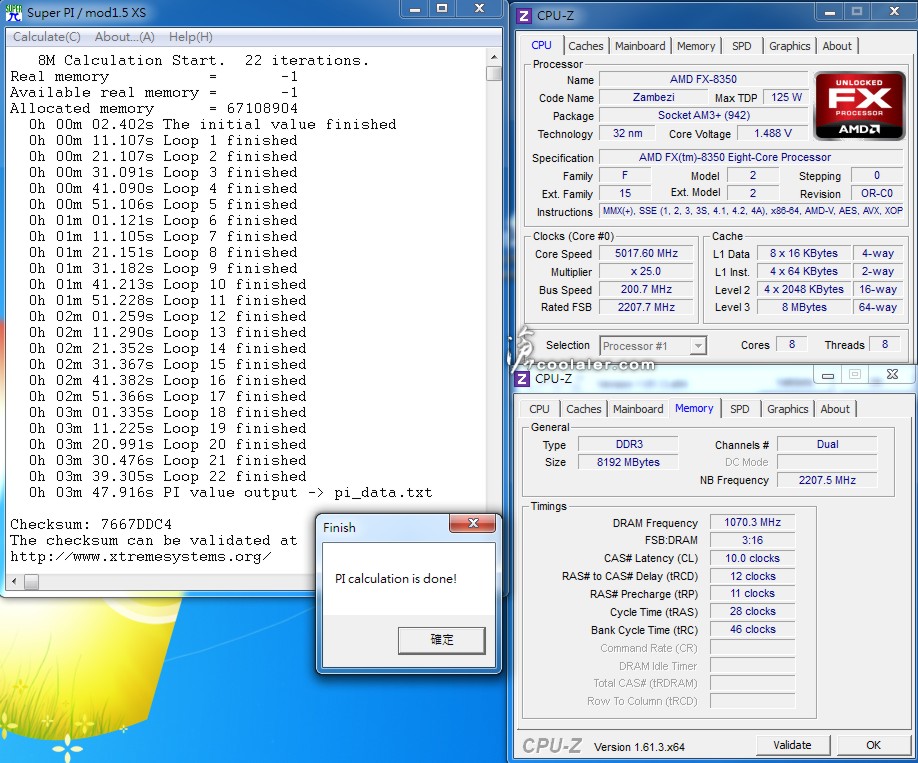Click the Checksum: 7667DDC4 line in Super PI
This screenshot has height=763, width=918.
pos(91,524)
